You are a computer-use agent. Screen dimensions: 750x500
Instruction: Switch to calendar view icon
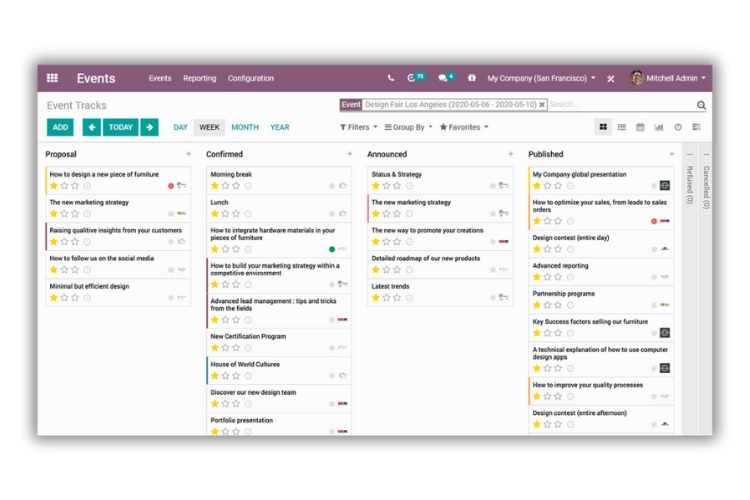point(640,127)
